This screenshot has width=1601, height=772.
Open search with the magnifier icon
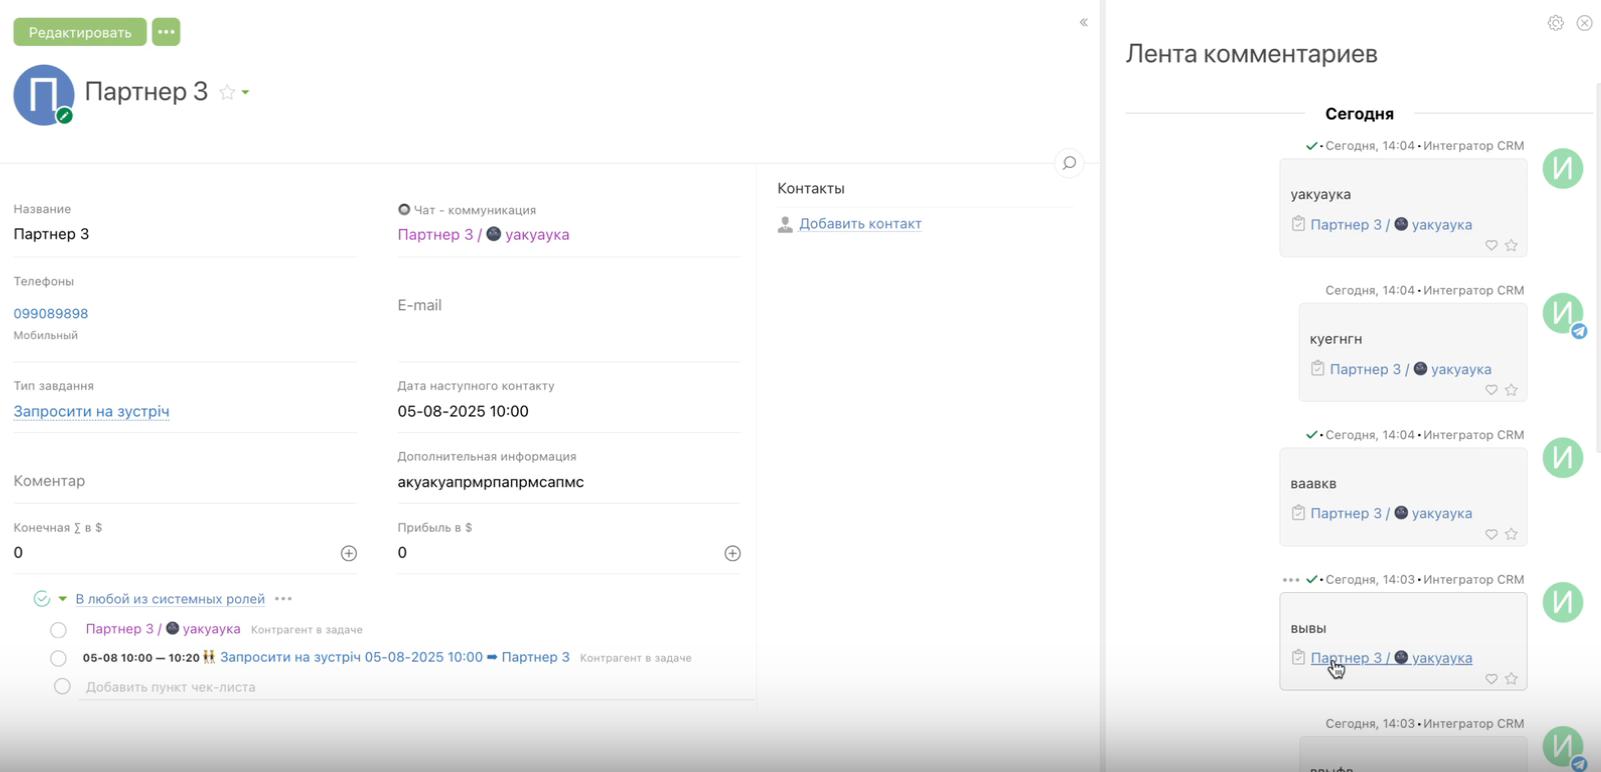pos(1069,163)
